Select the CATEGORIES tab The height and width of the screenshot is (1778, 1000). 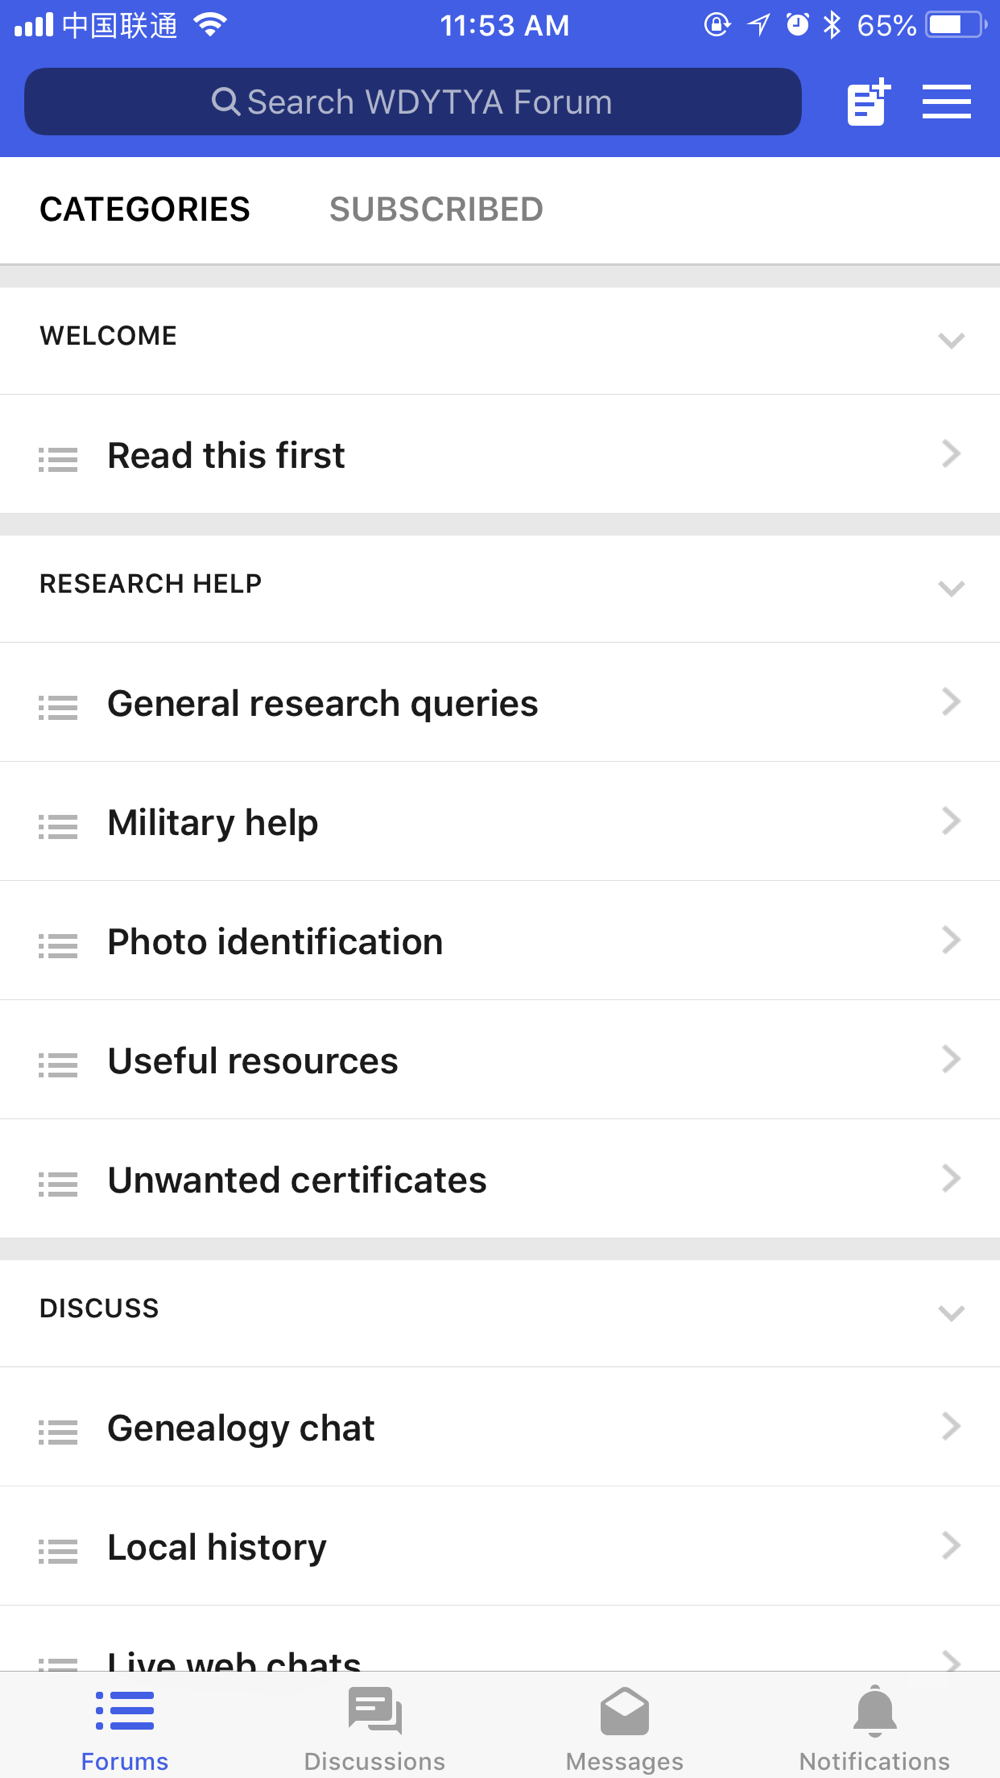point(145,209)
